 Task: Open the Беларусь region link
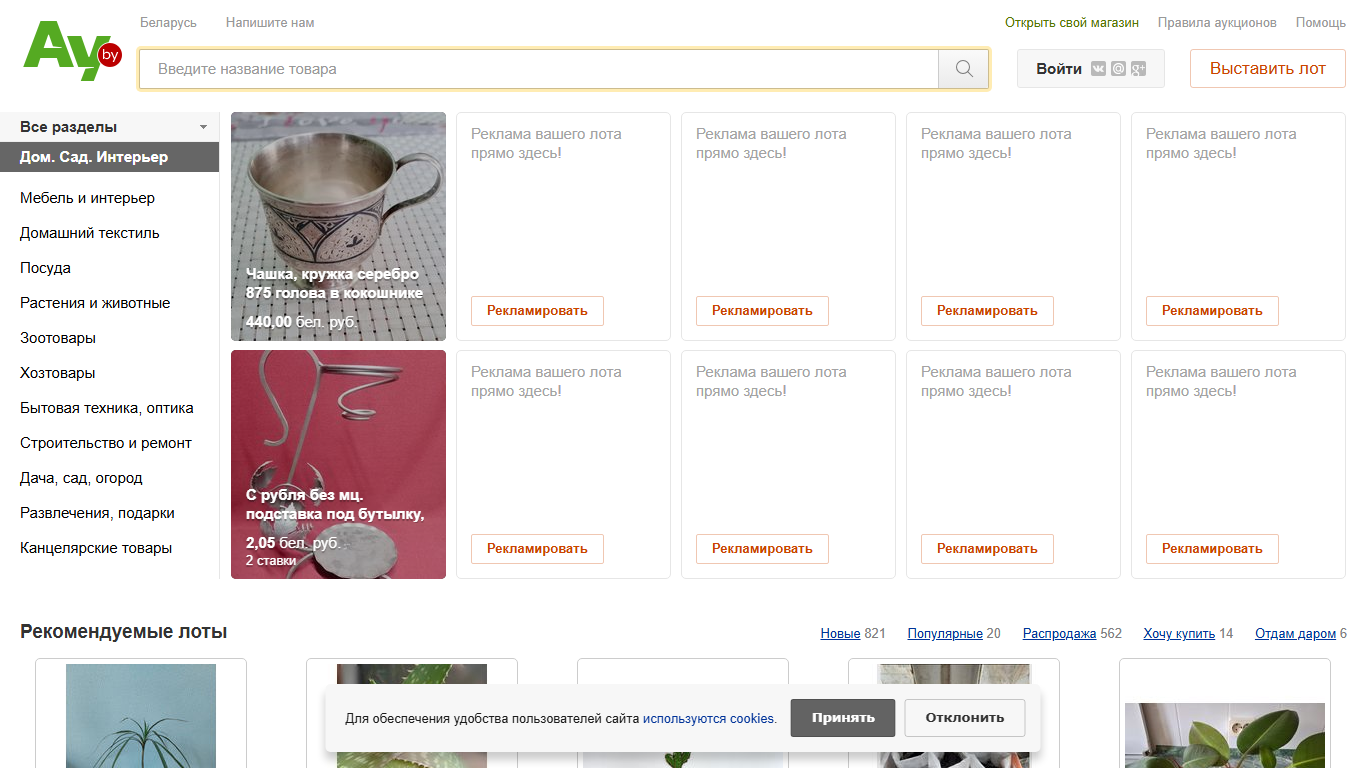coord(168,22)
